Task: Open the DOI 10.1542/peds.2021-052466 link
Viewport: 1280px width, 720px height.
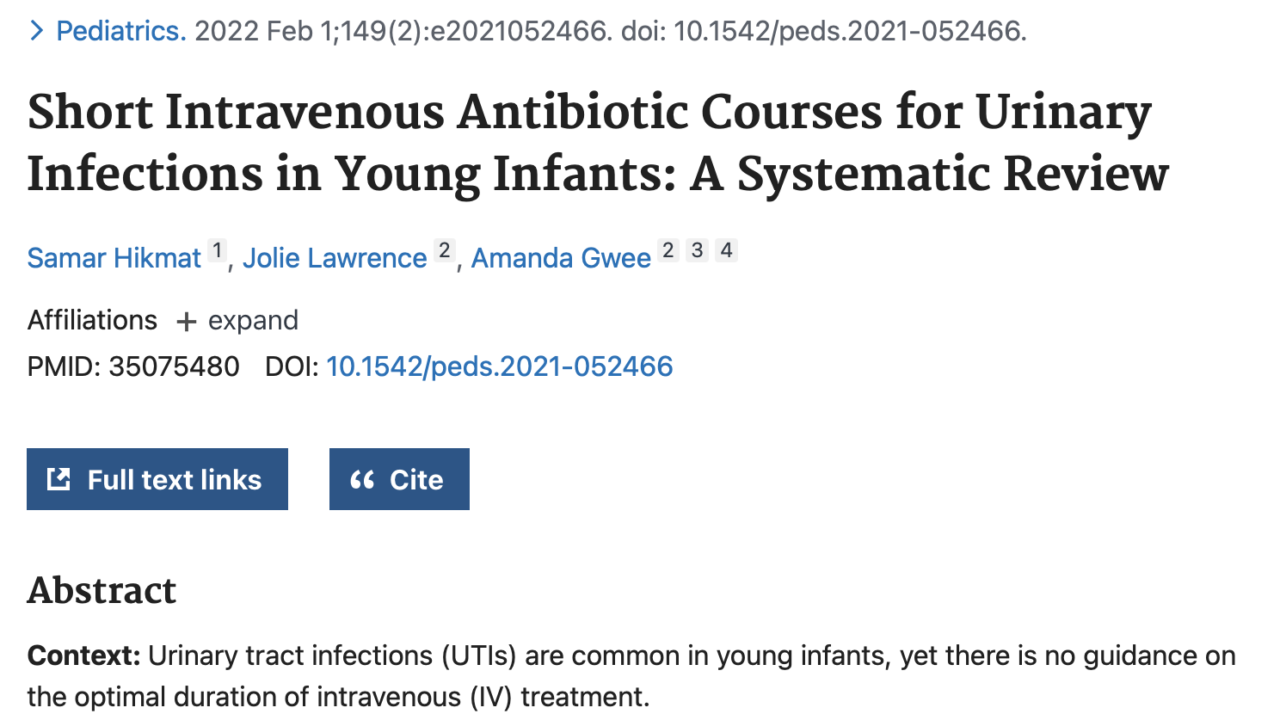Action: click(x=500, y=367)
